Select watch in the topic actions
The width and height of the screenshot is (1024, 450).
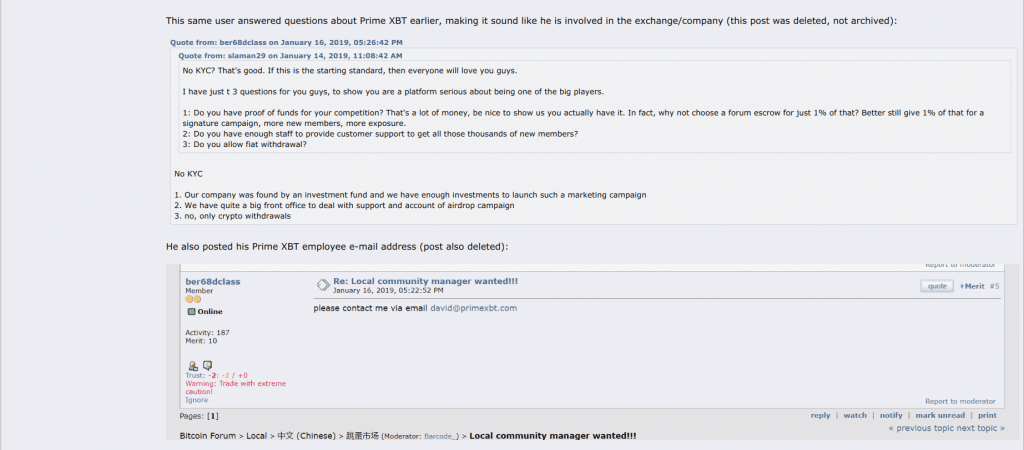pos(855,415)
